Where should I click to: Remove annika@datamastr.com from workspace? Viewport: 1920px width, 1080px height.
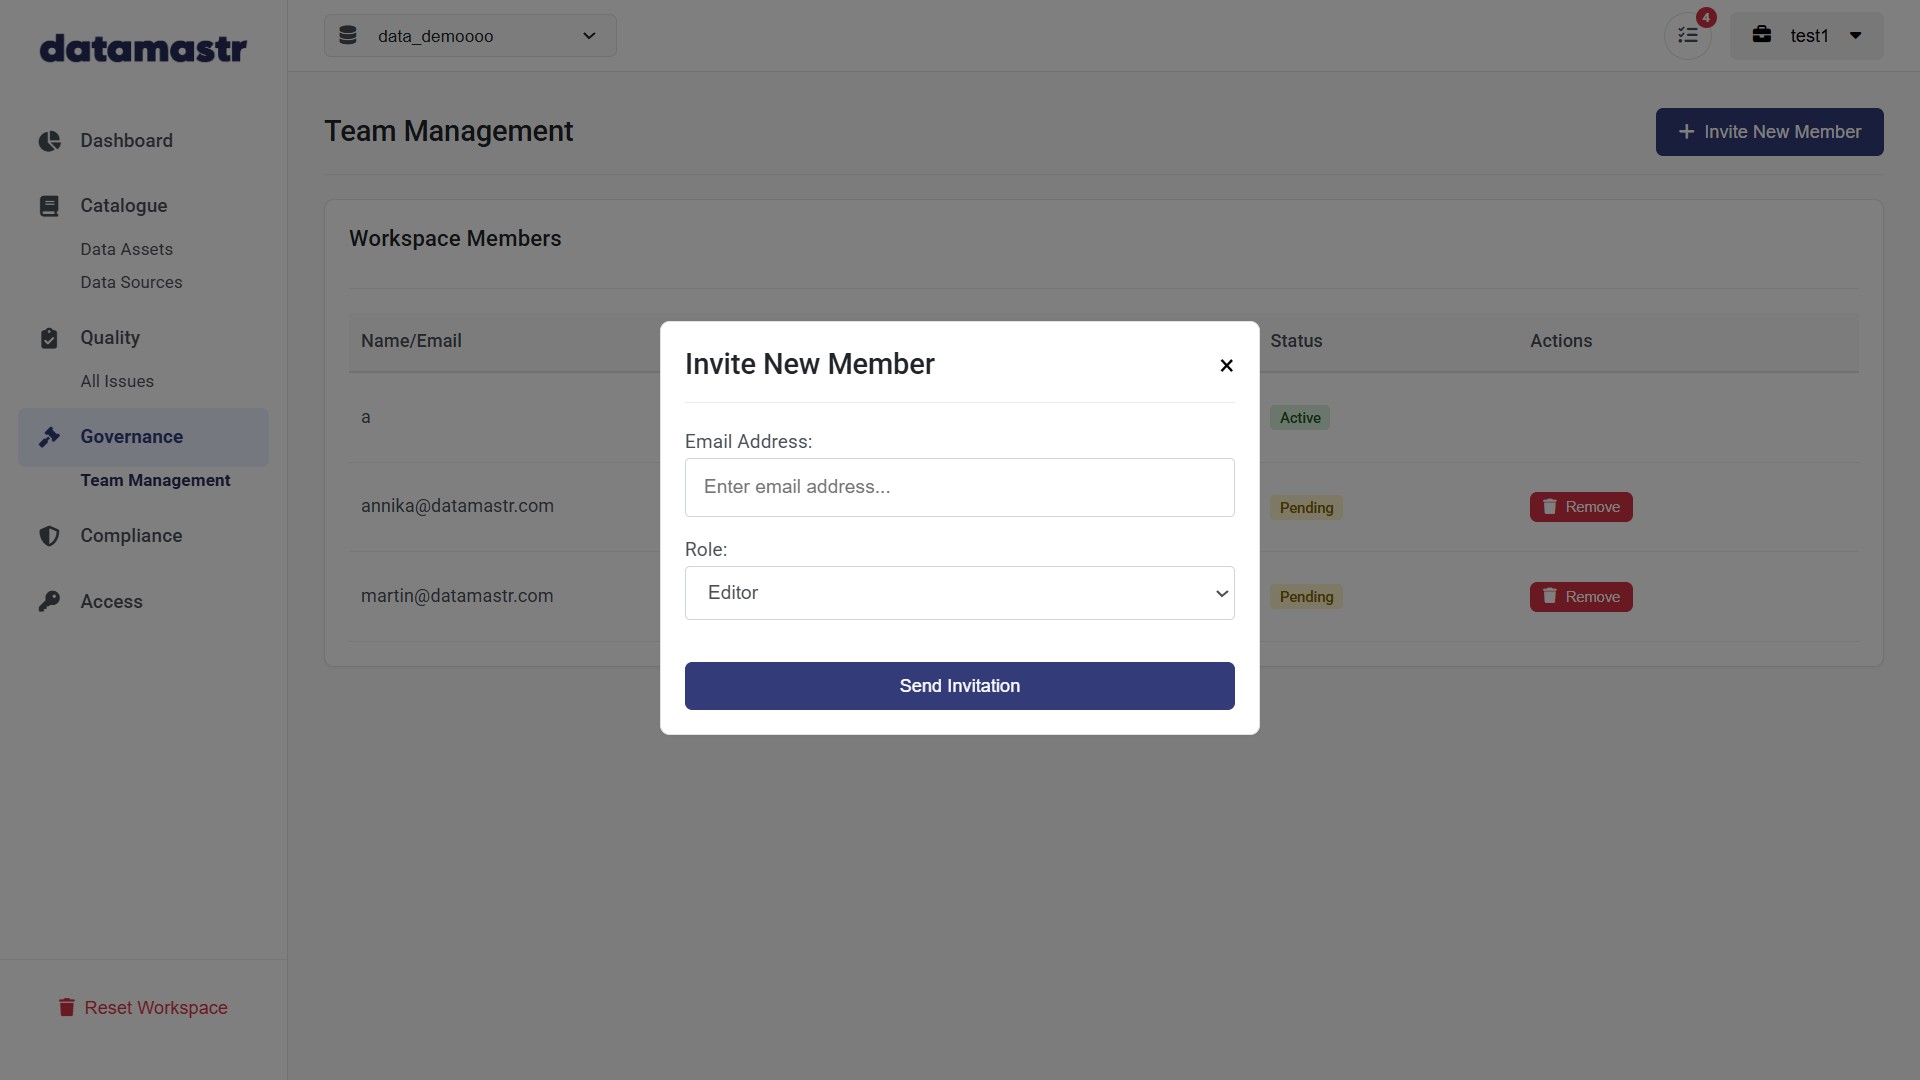click(1580, 507)
